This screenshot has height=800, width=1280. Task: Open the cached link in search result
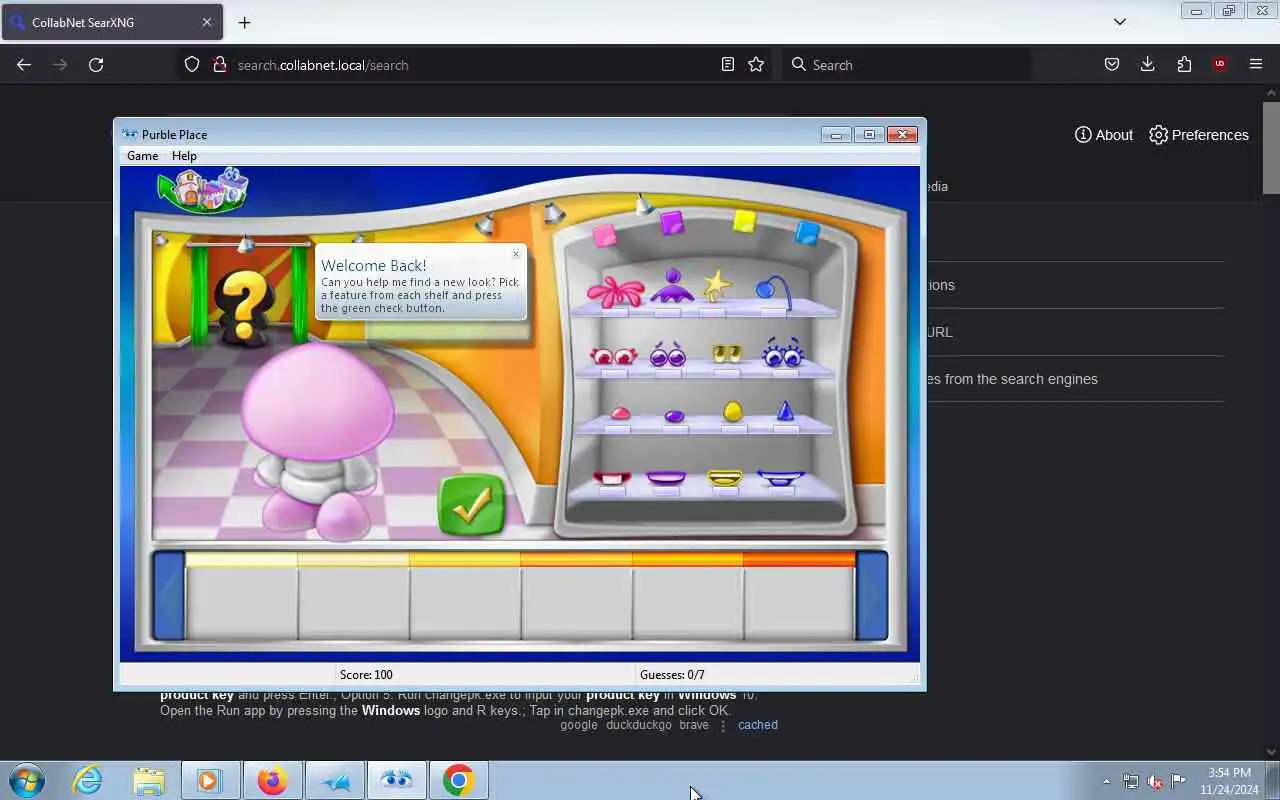(758, 725)
